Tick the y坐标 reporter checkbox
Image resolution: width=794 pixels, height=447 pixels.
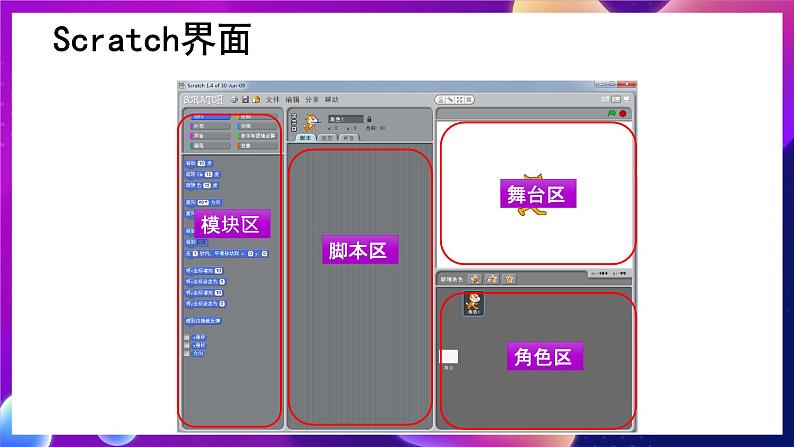186,345
